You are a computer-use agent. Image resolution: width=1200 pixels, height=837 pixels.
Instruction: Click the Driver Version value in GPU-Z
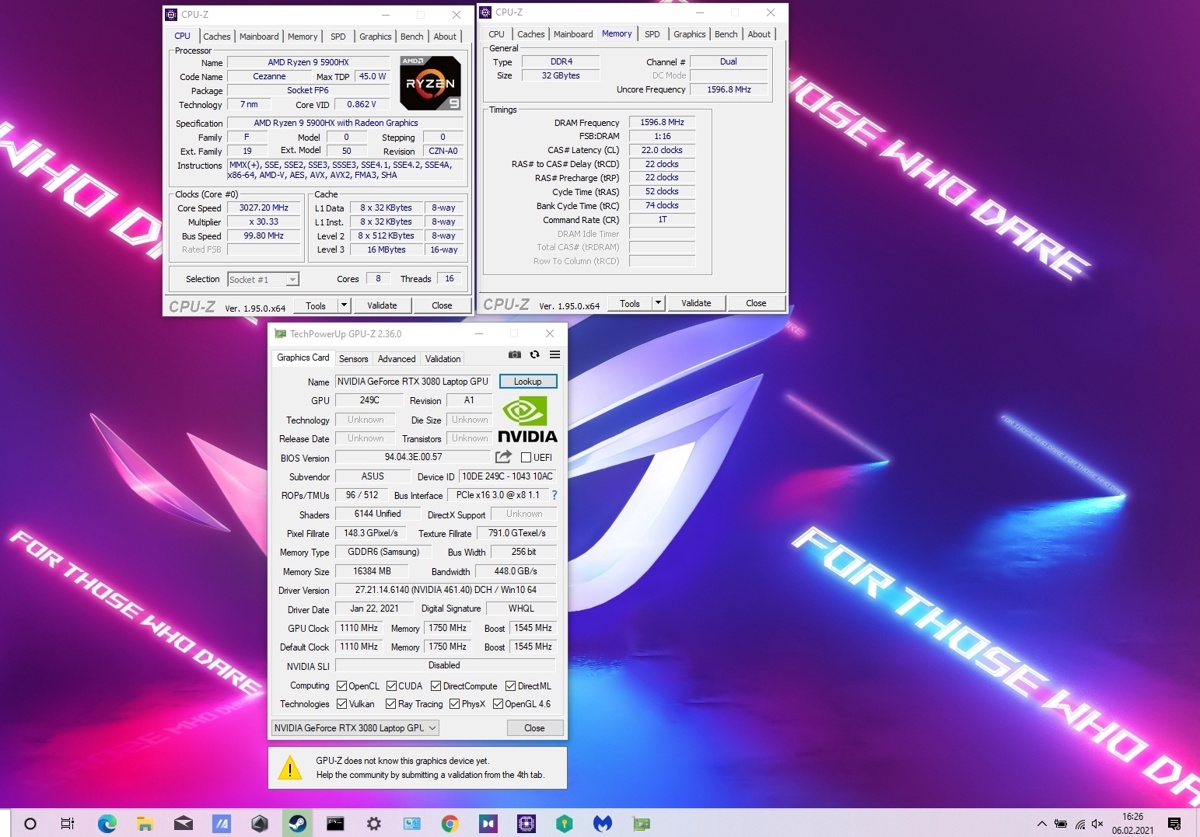[x=446, y=590]
